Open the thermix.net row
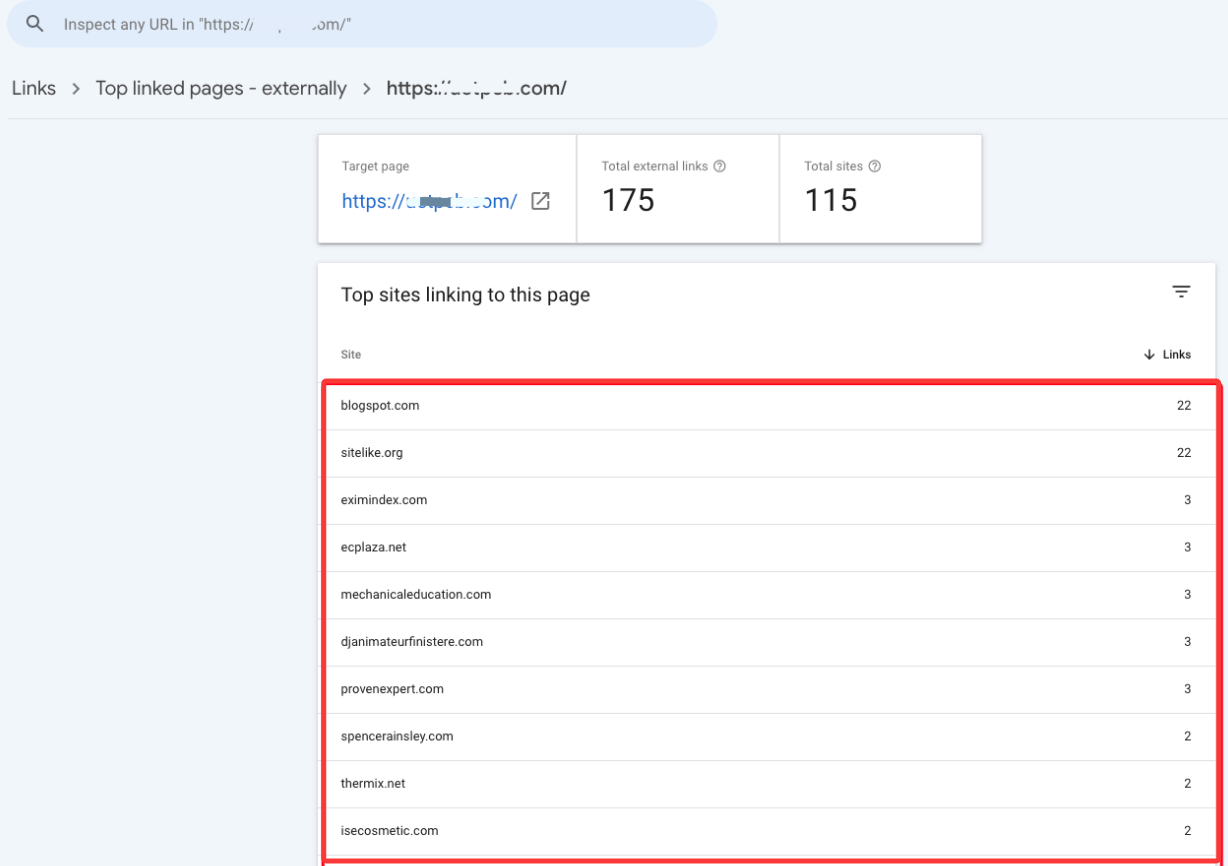Image resolution: width=1228 pixels, height=866 pixels. [373, 784]
